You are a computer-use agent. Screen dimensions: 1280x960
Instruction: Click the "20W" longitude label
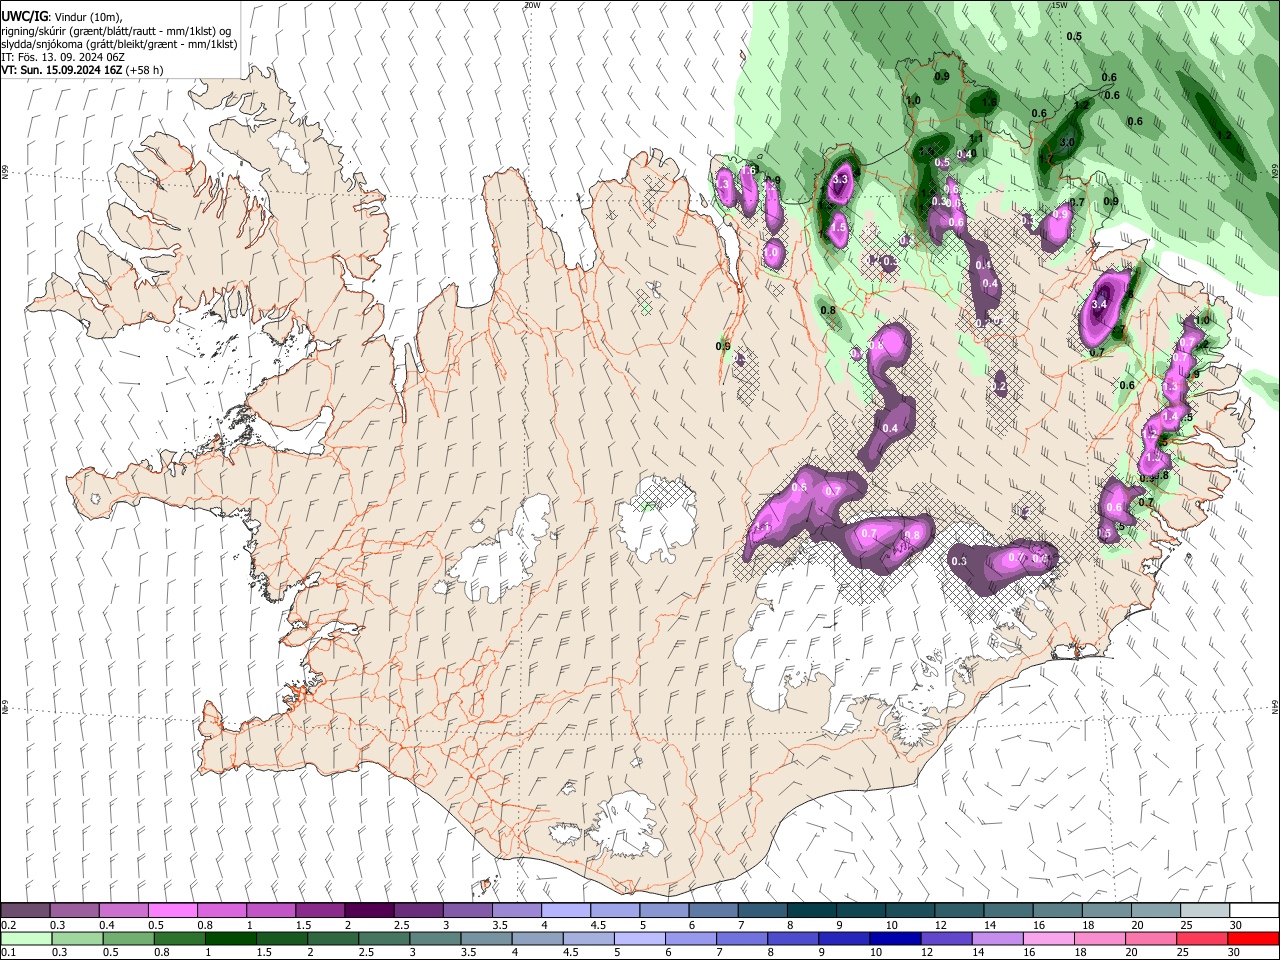tap(532, 5)
